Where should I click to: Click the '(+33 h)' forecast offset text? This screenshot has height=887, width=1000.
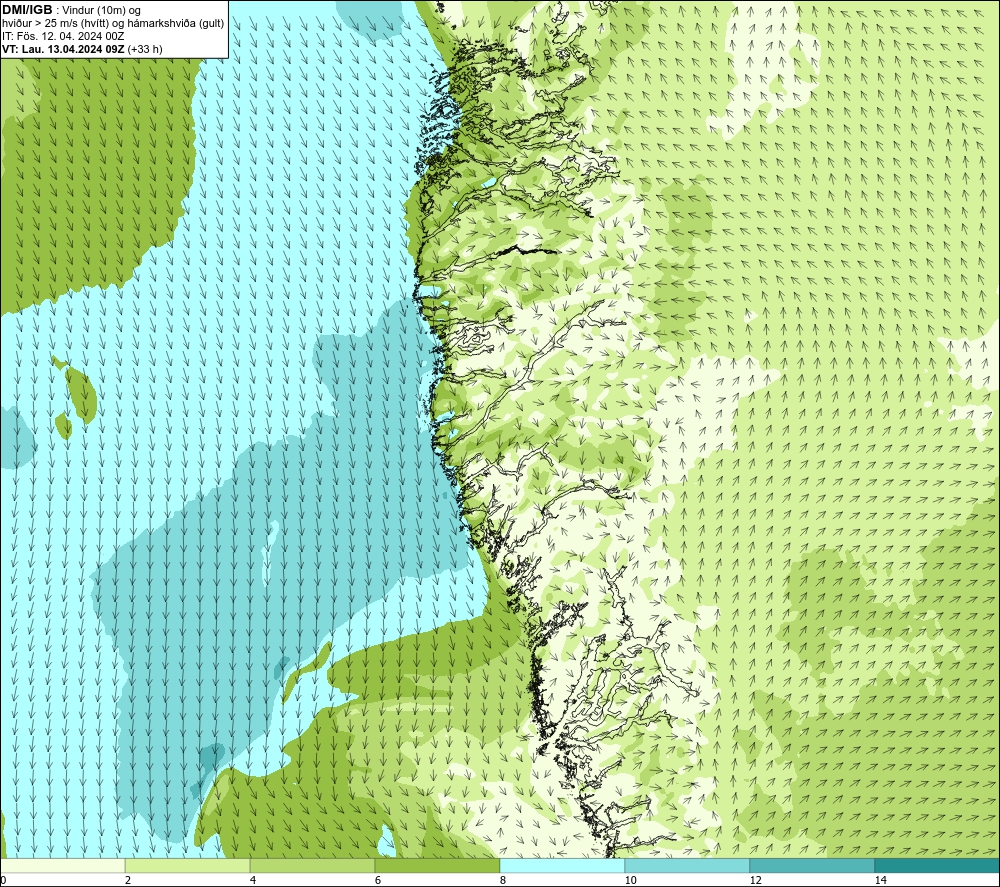pyautogui.click(x=145, y=49)
